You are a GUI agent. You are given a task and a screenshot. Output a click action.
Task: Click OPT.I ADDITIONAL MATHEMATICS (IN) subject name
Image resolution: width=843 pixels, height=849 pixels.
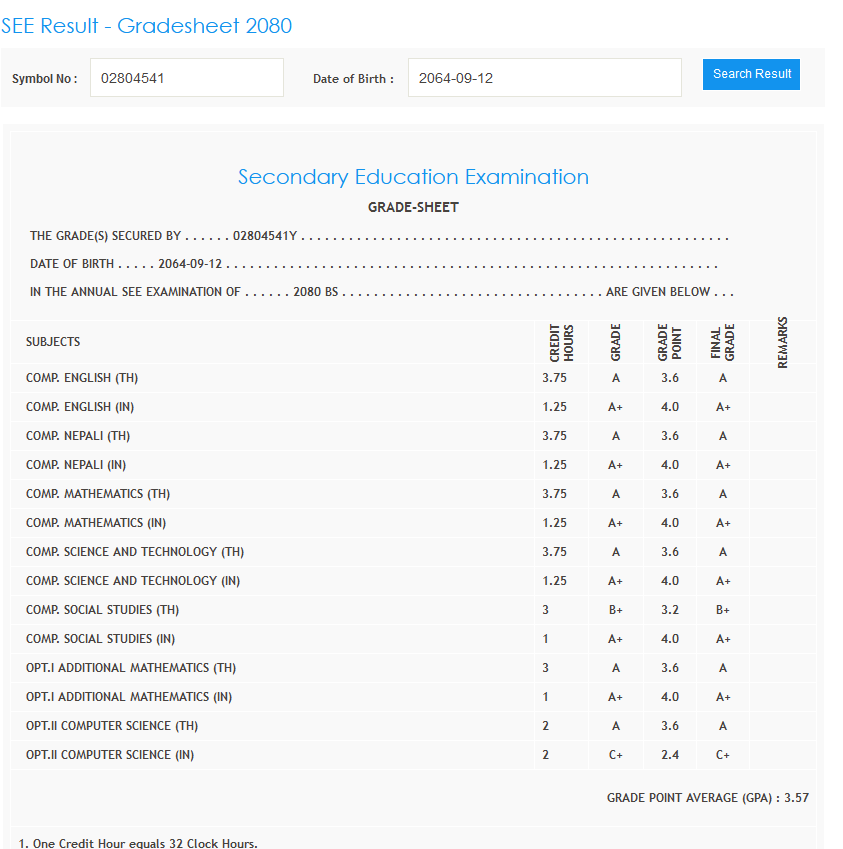(129, 697)
